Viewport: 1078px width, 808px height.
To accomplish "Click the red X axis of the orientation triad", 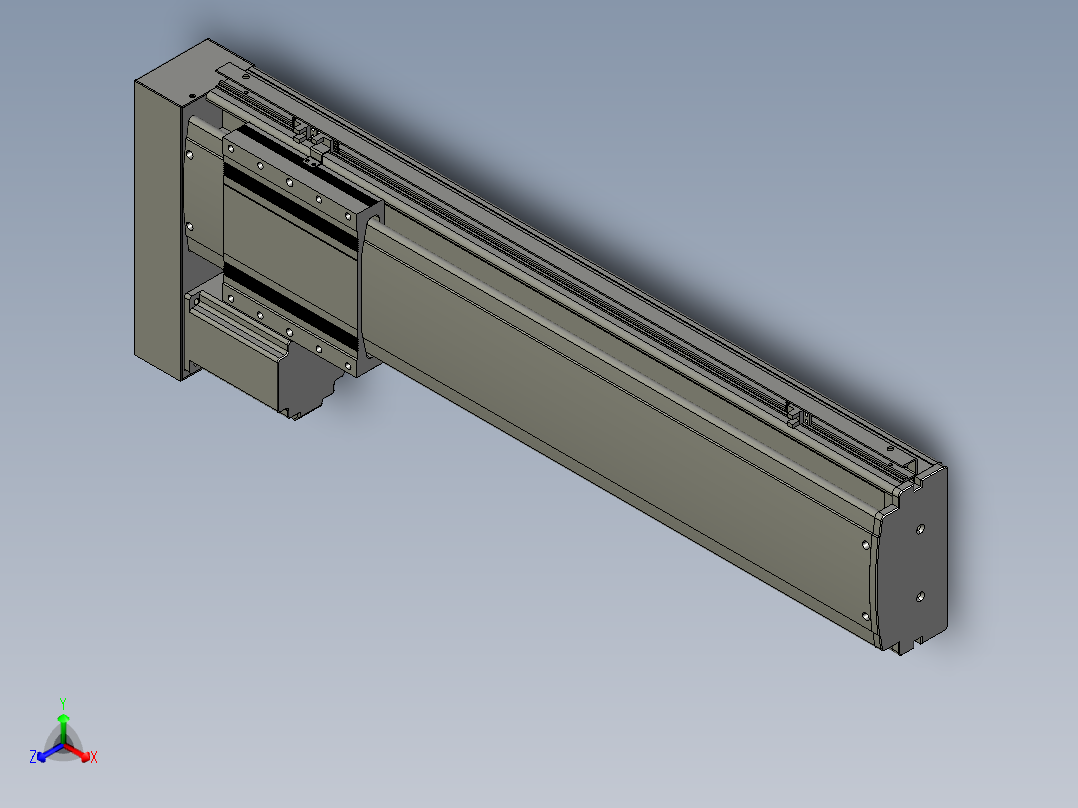I will point(78,752).
